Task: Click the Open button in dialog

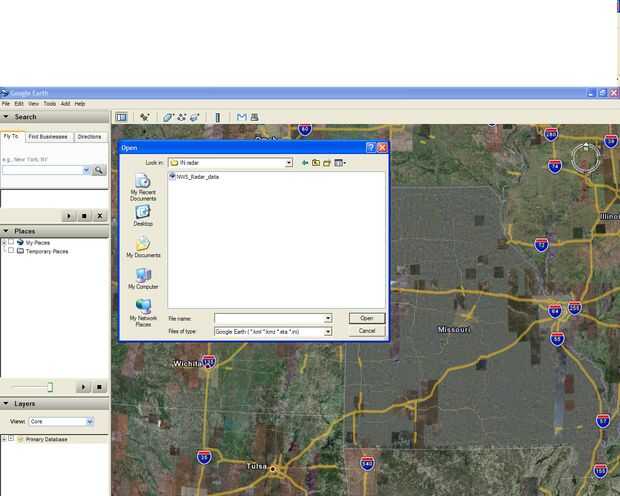Action: pos(367,318)
